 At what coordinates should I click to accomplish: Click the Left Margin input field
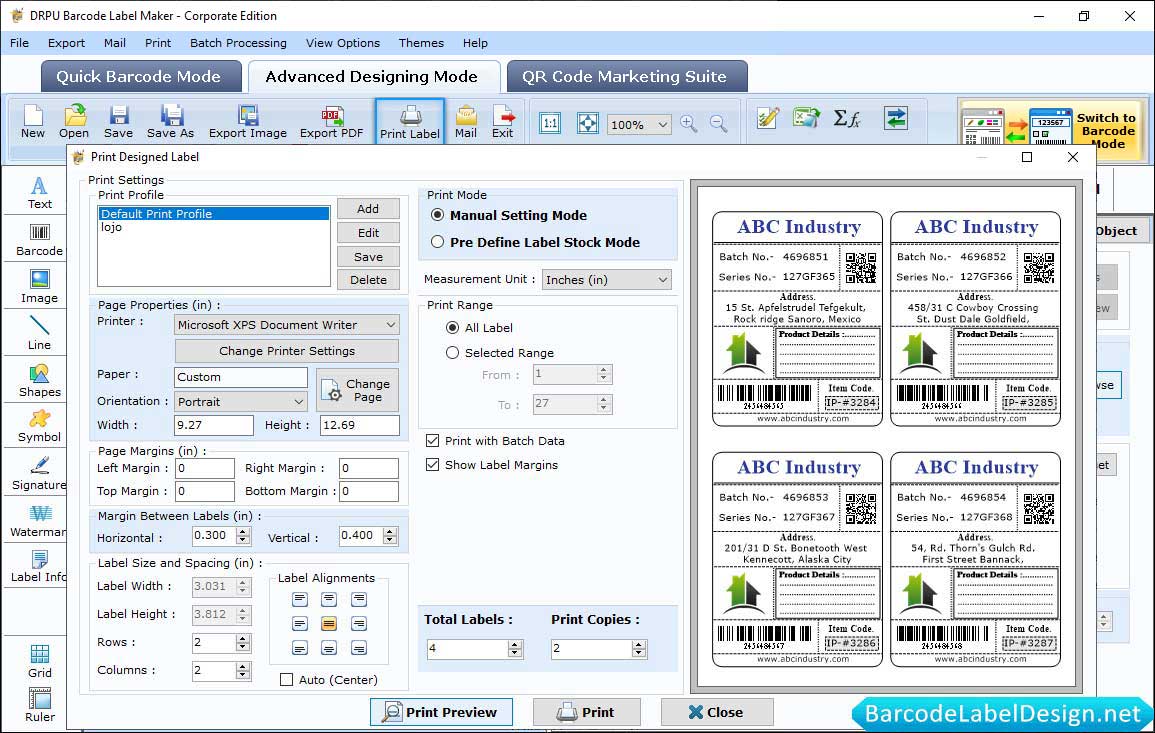(x=205, y=469)
